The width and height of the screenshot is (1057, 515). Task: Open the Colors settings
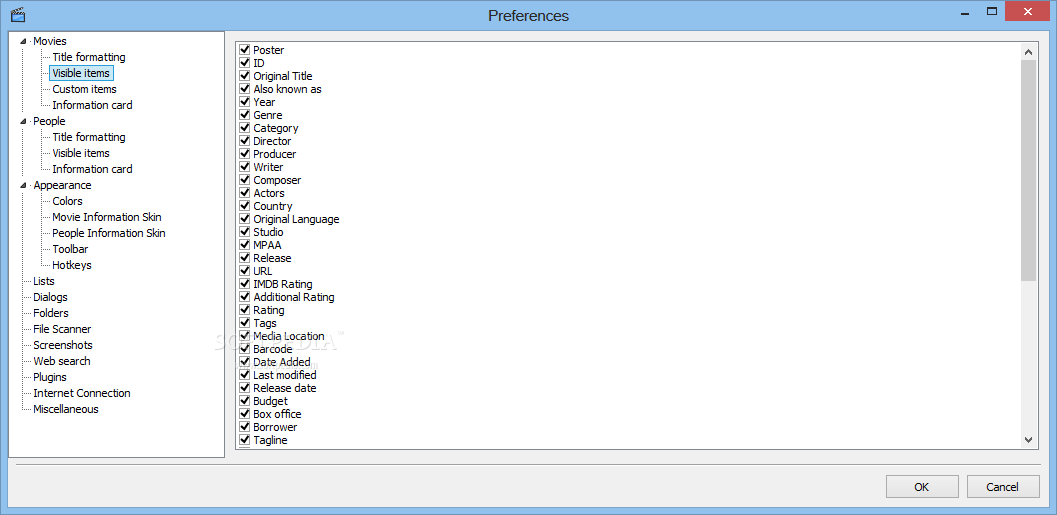coord(67,201)
